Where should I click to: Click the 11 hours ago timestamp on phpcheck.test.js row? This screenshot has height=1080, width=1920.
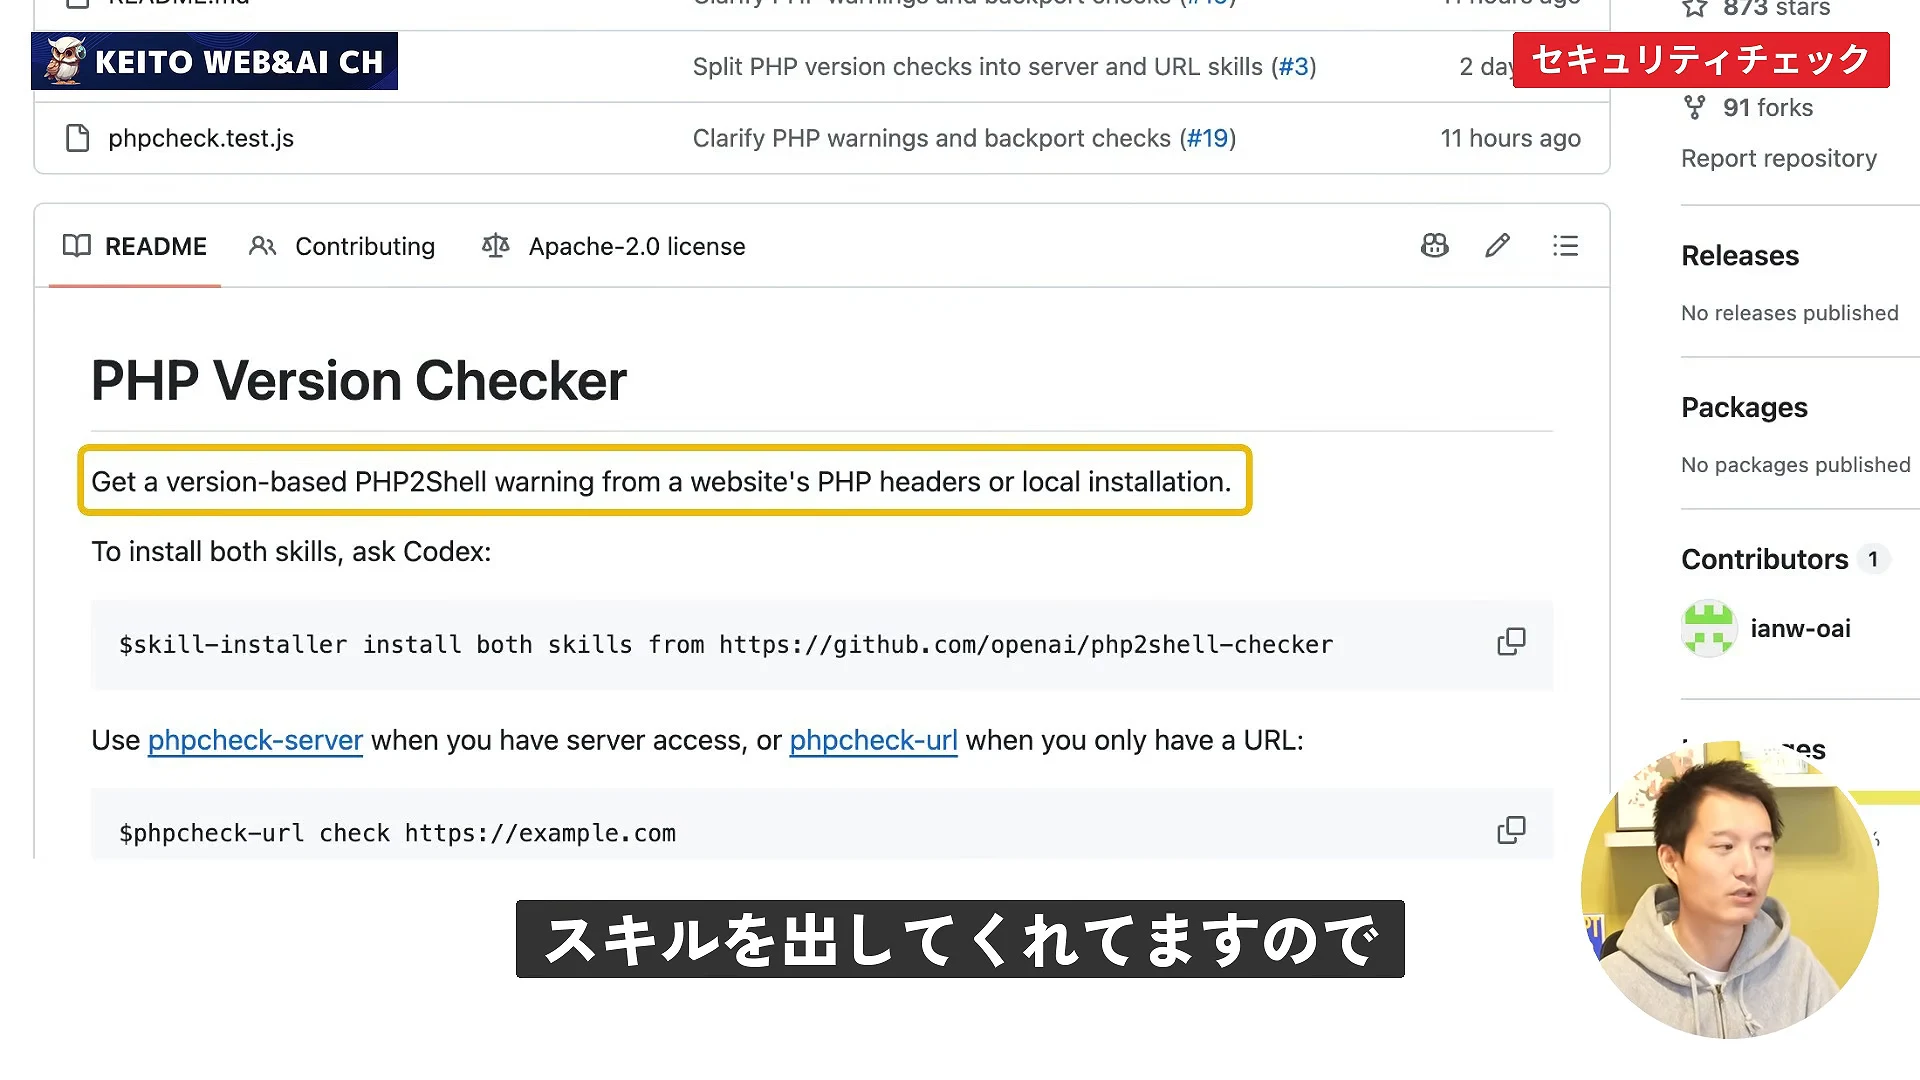pyautogui.click(x=1510, y=138)
